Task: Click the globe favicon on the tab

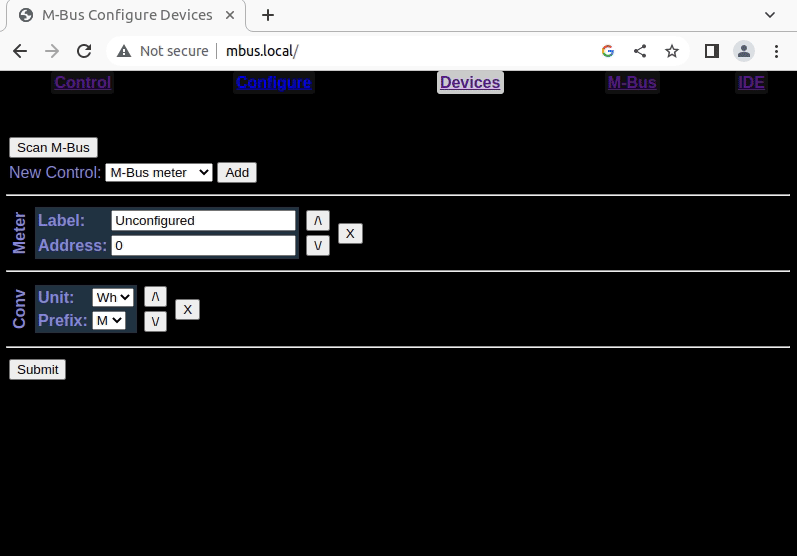Action: (x=26, y=15)
